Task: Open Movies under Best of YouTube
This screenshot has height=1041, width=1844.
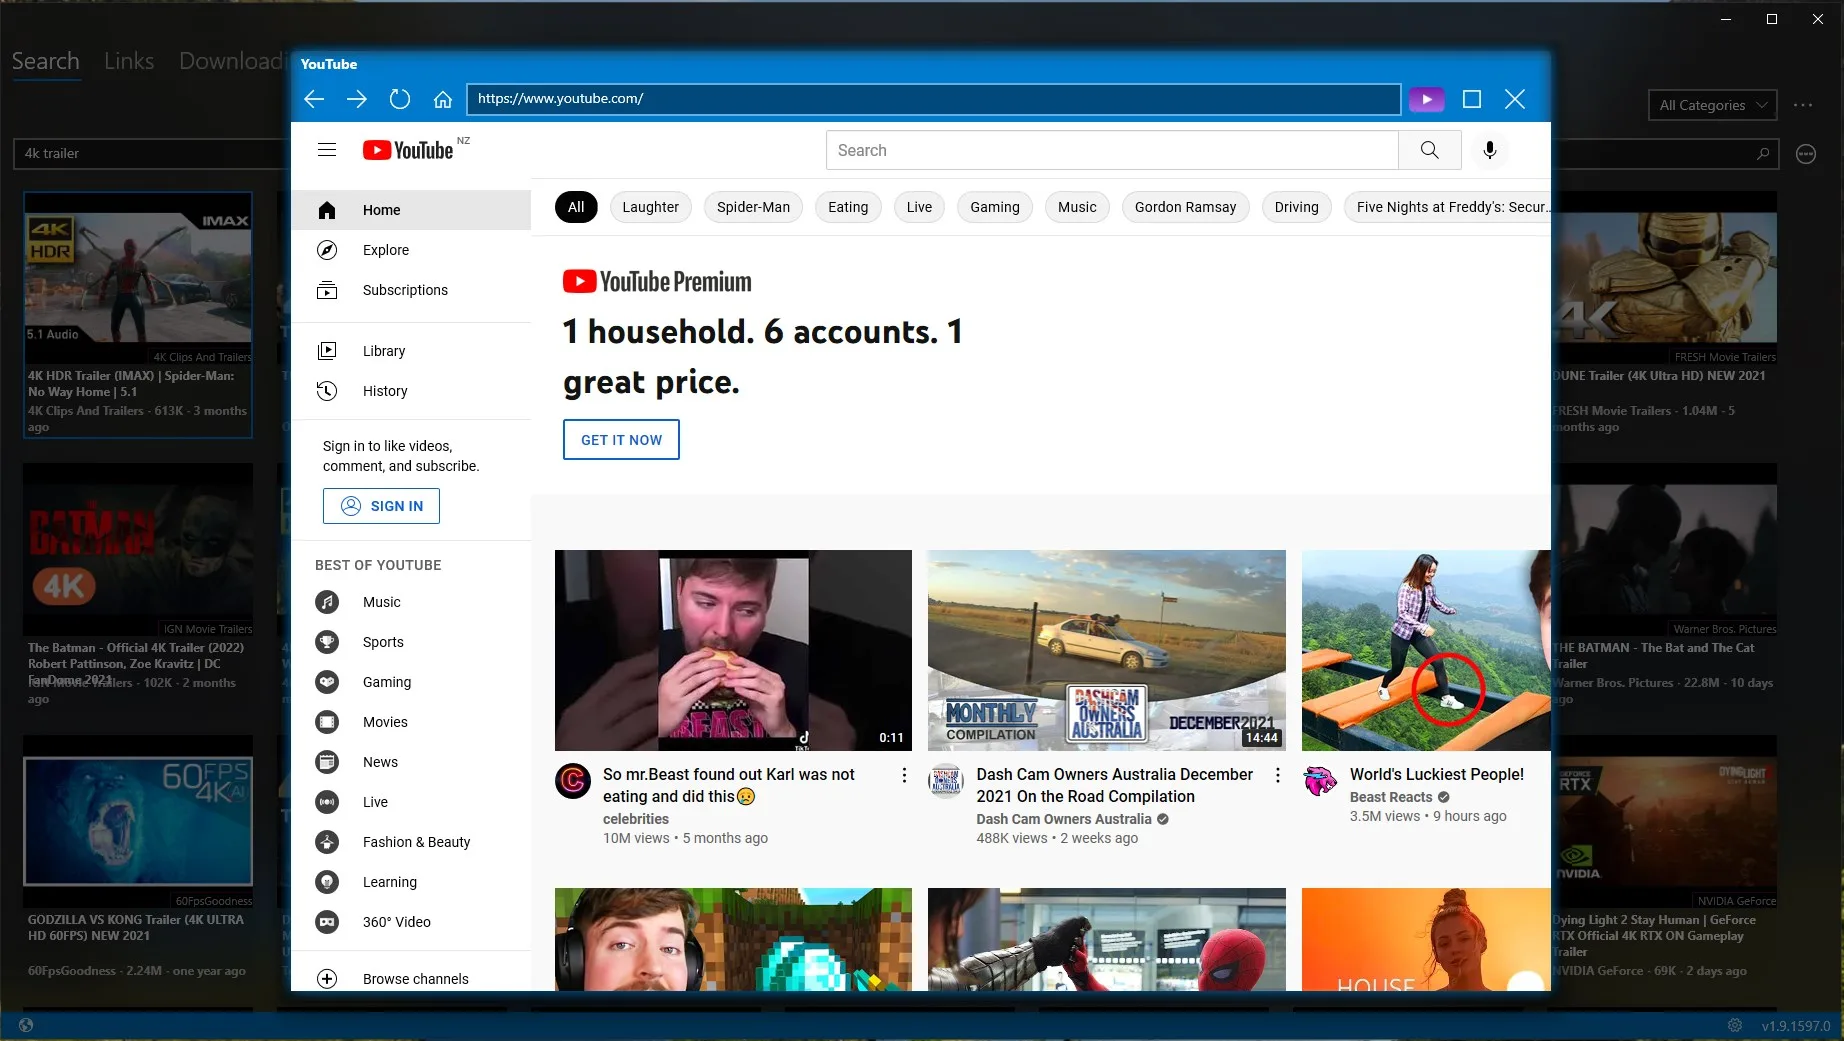Action: pyautogui.click(x=411, y=722)
